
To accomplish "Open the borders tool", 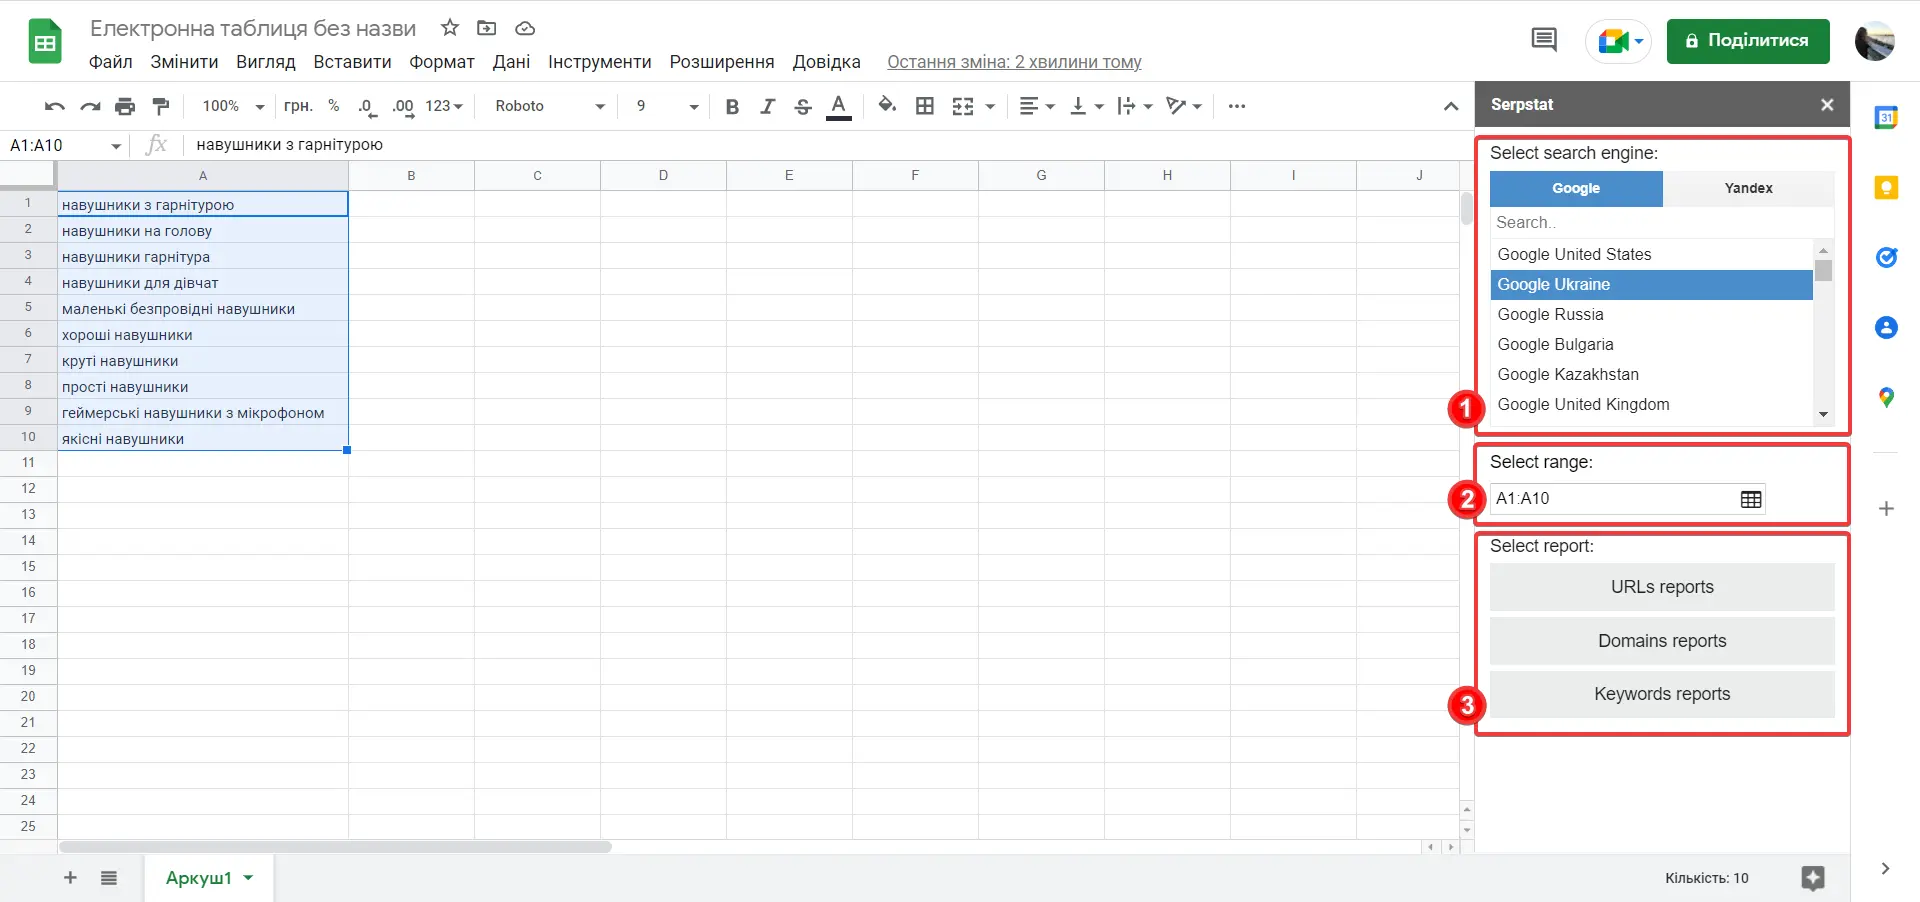I will point(925,106).
